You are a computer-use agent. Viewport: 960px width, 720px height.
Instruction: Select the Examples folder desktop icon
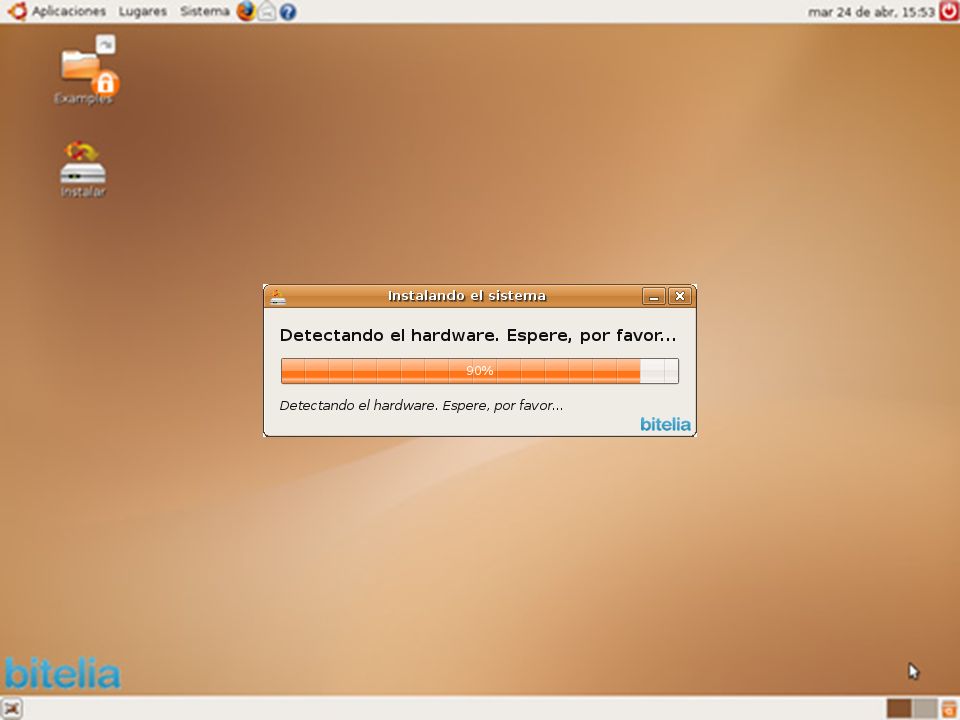[x=84, y=71]
